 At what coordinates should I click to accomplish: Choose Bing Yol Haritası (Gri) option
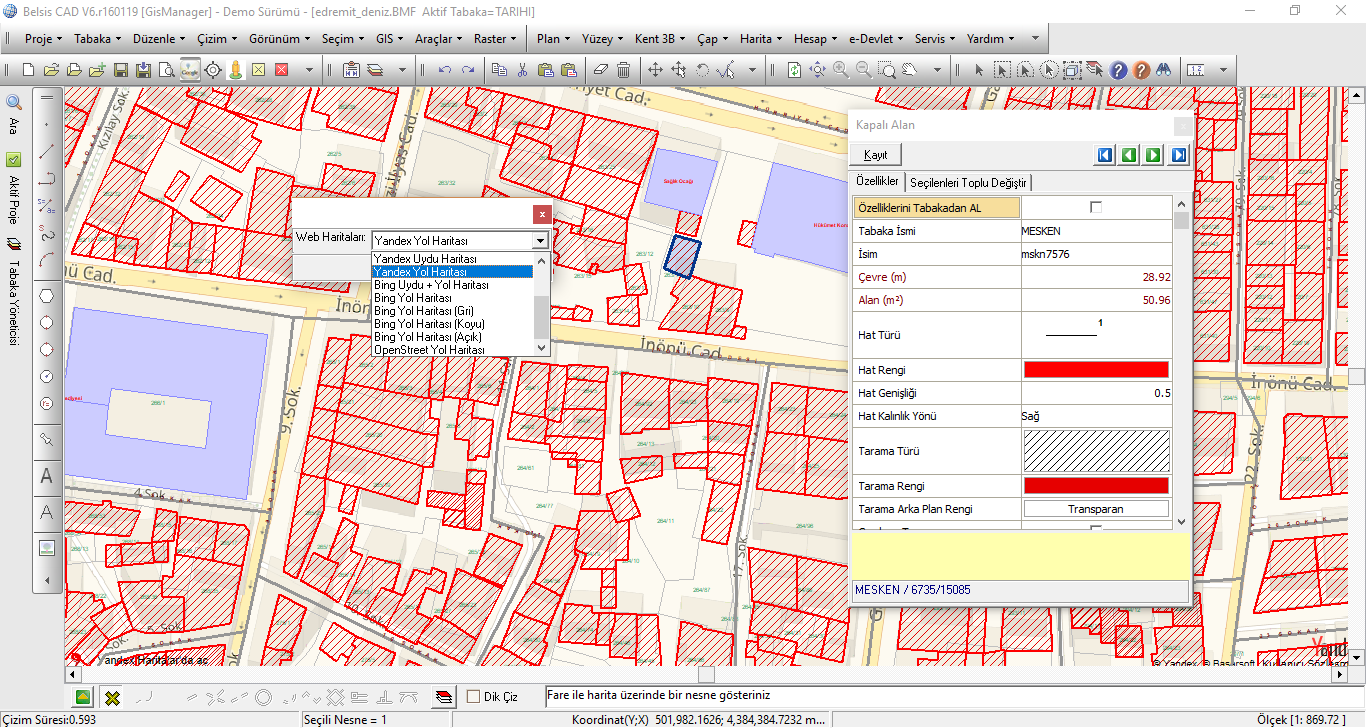[453, 310]
